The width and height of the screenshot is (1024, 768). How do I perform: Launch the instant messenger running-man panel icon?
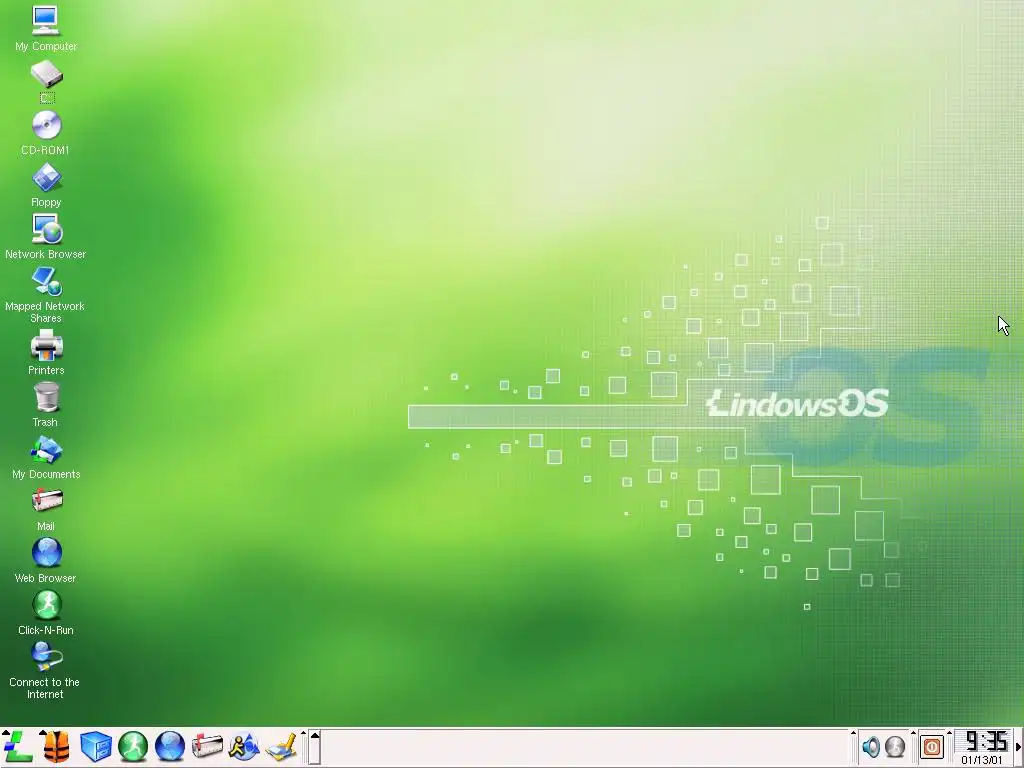pyautogui.click(x=244, y=746)
